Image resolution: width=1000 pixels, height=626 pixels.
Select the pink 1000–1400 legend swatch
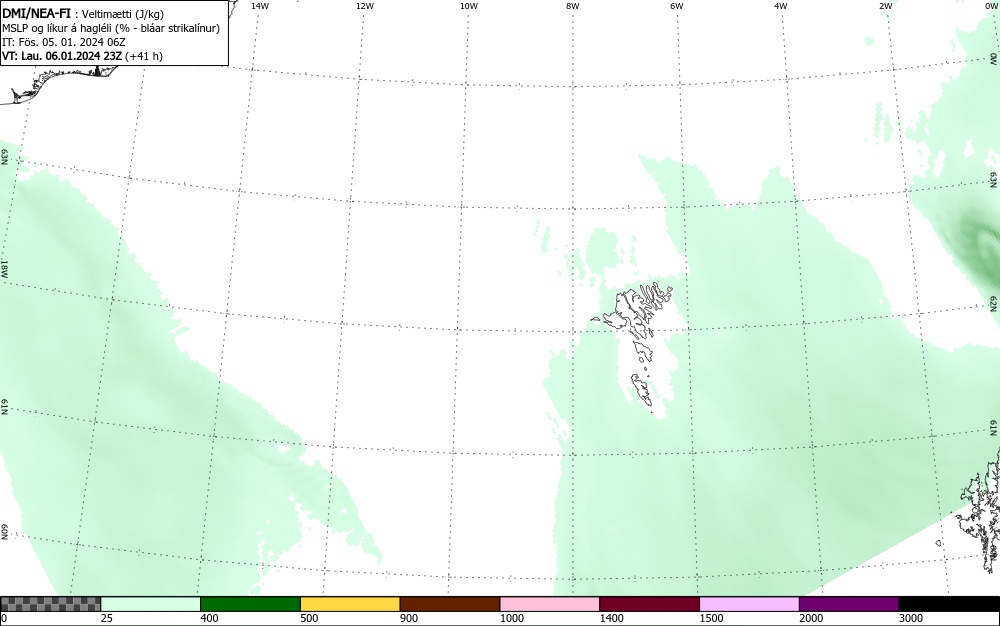pos(550,604)
